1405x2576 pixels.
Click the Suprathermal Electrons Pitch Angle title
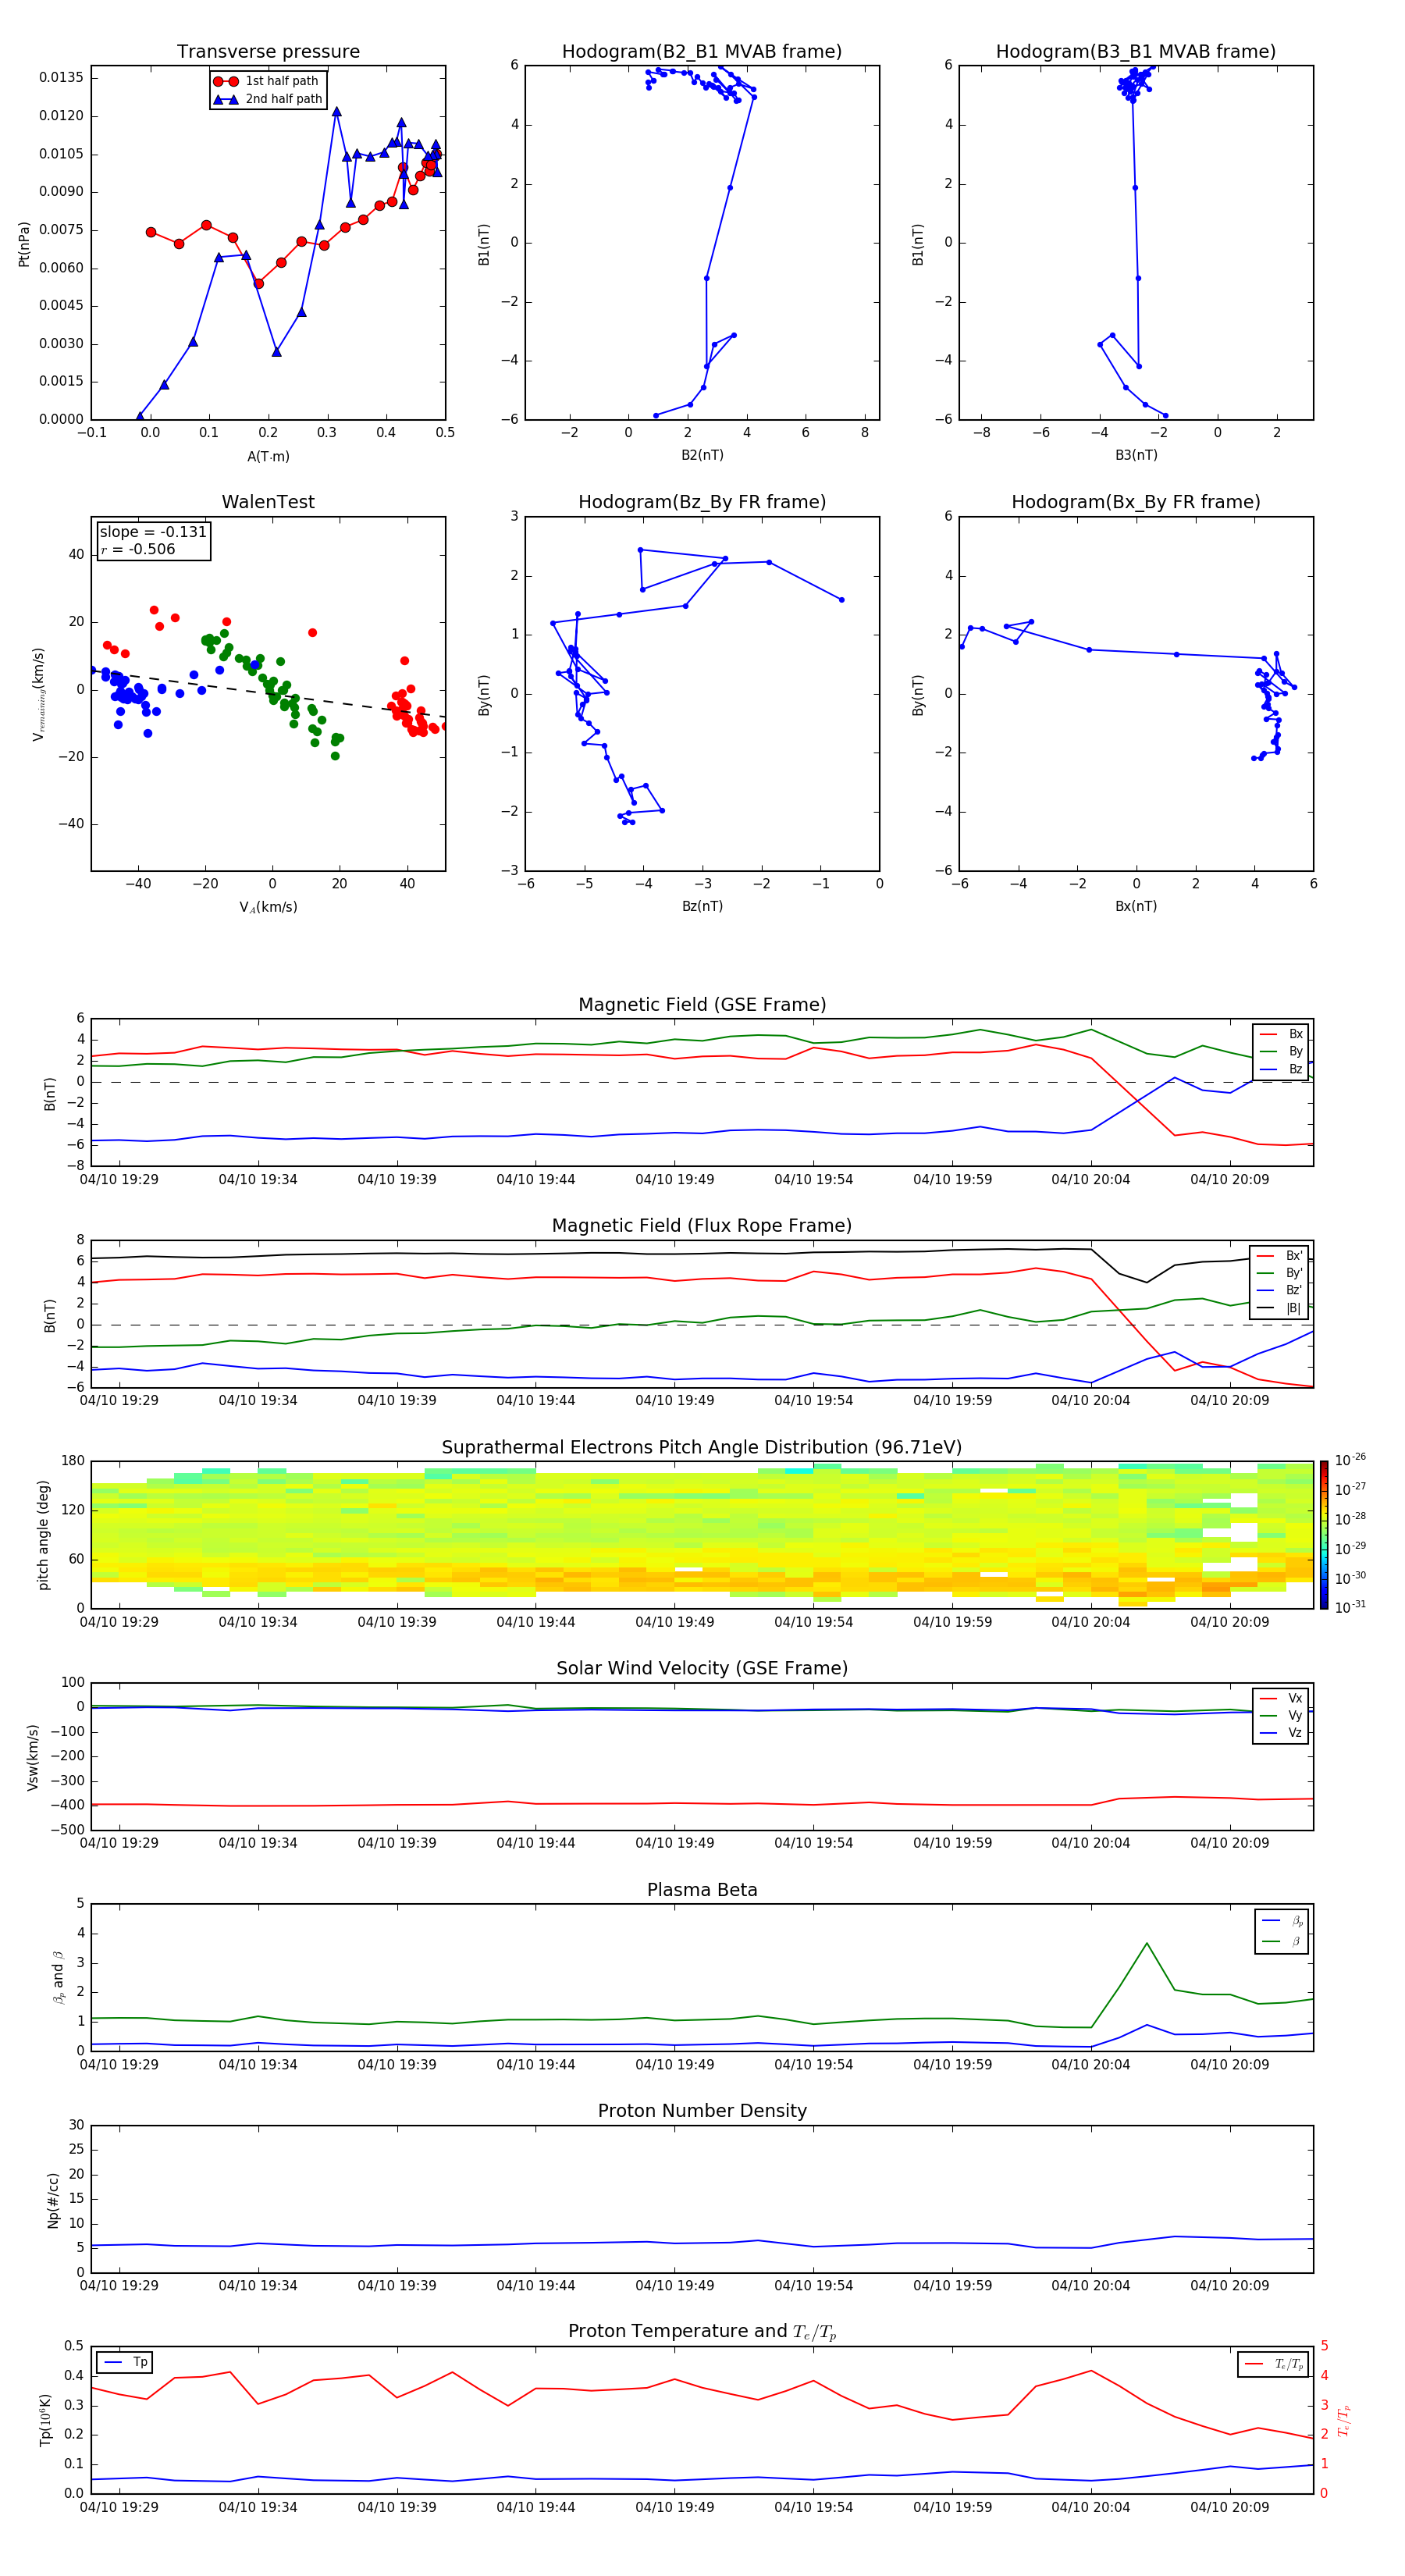pyautogui.click(x=702, y=1448)
